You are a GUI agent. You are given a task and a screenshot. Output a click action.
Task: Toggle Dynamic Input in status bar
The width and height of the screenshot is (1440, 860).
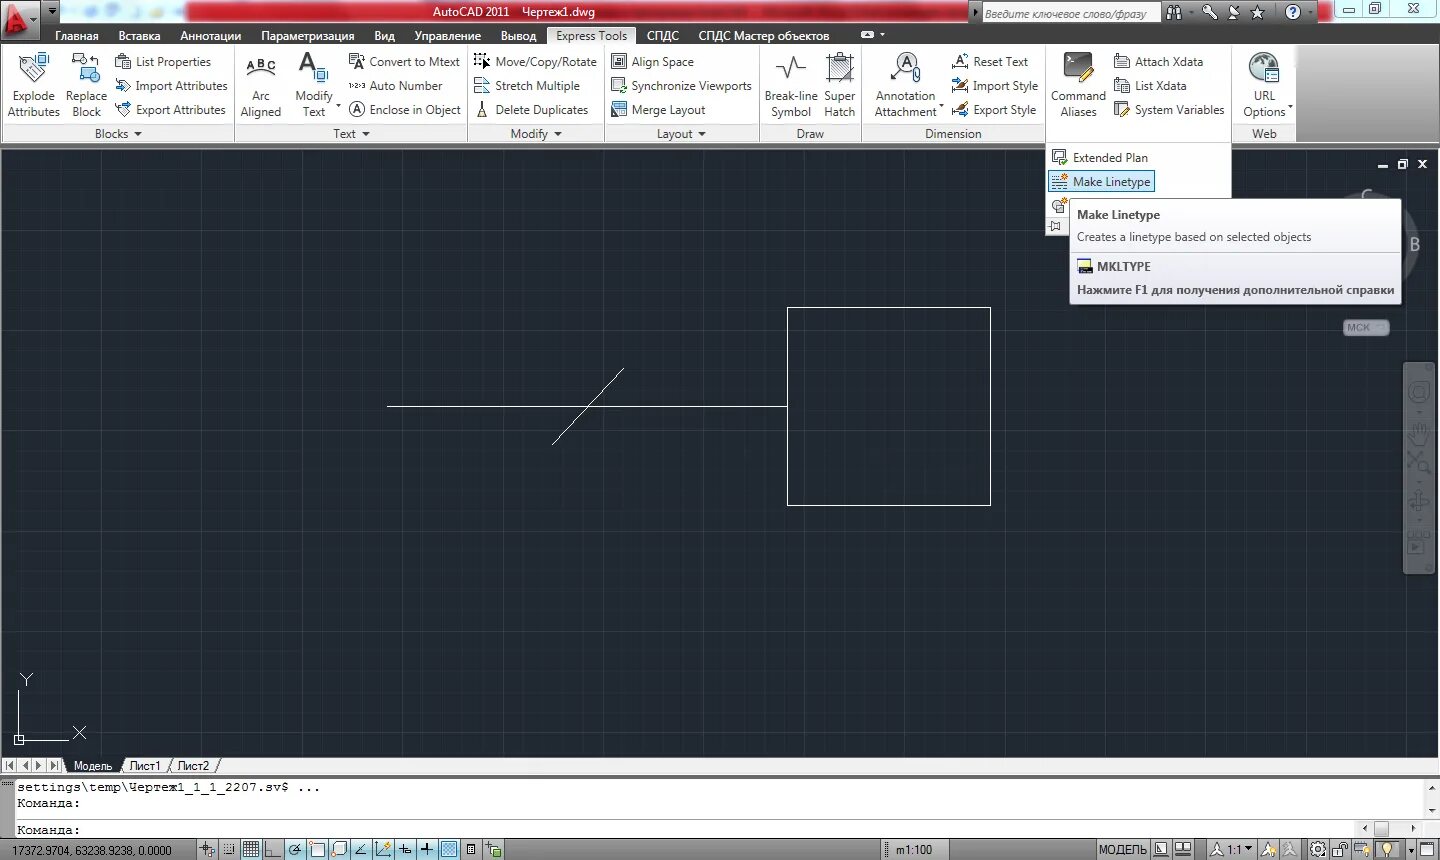pos(405,849)
